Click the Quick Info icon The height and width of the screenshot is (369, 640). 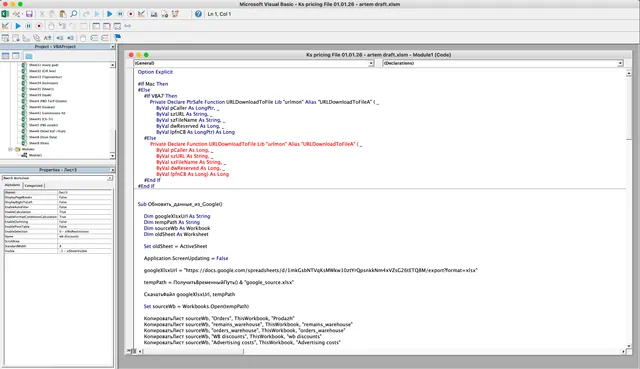tap(26, 38)
